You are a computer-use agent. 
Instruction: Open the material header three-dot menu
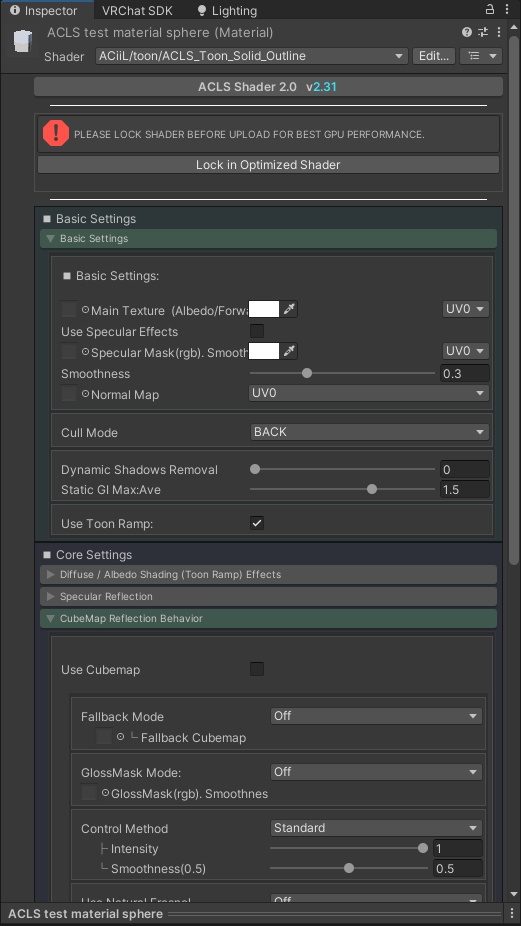499,32
